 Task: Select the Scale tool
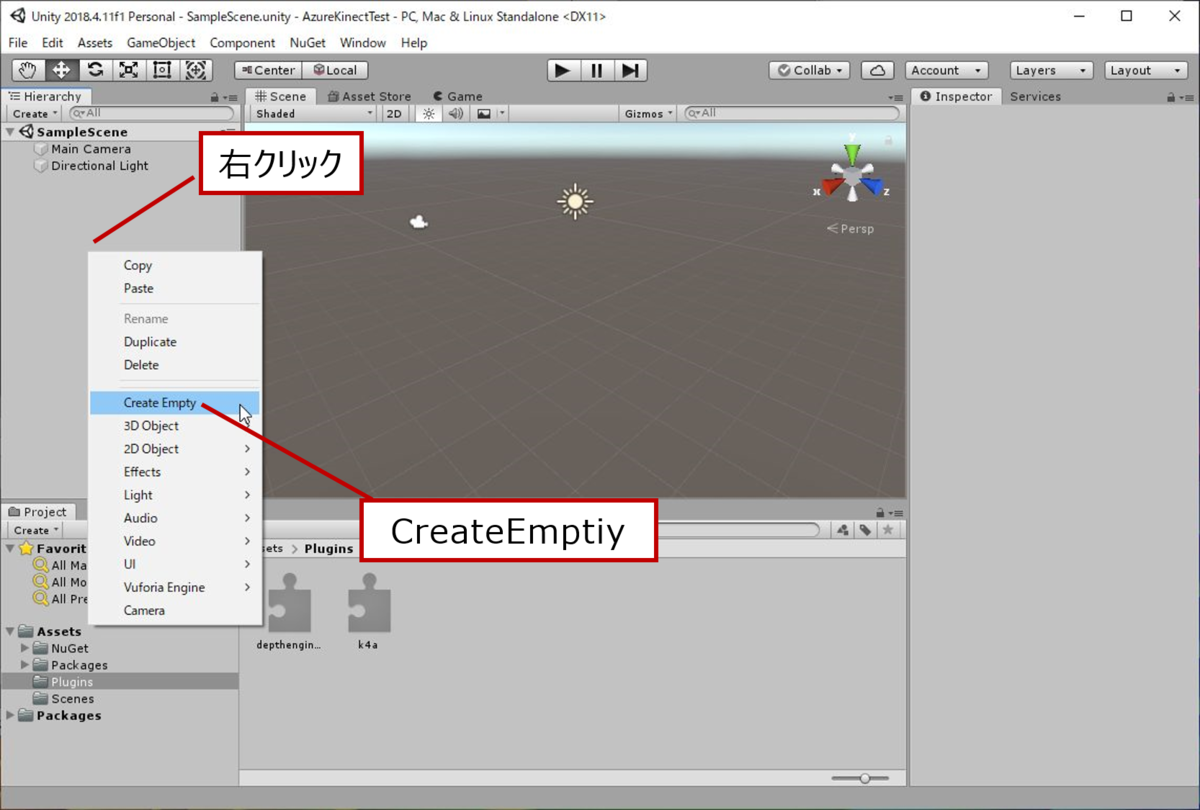(128, 70)
